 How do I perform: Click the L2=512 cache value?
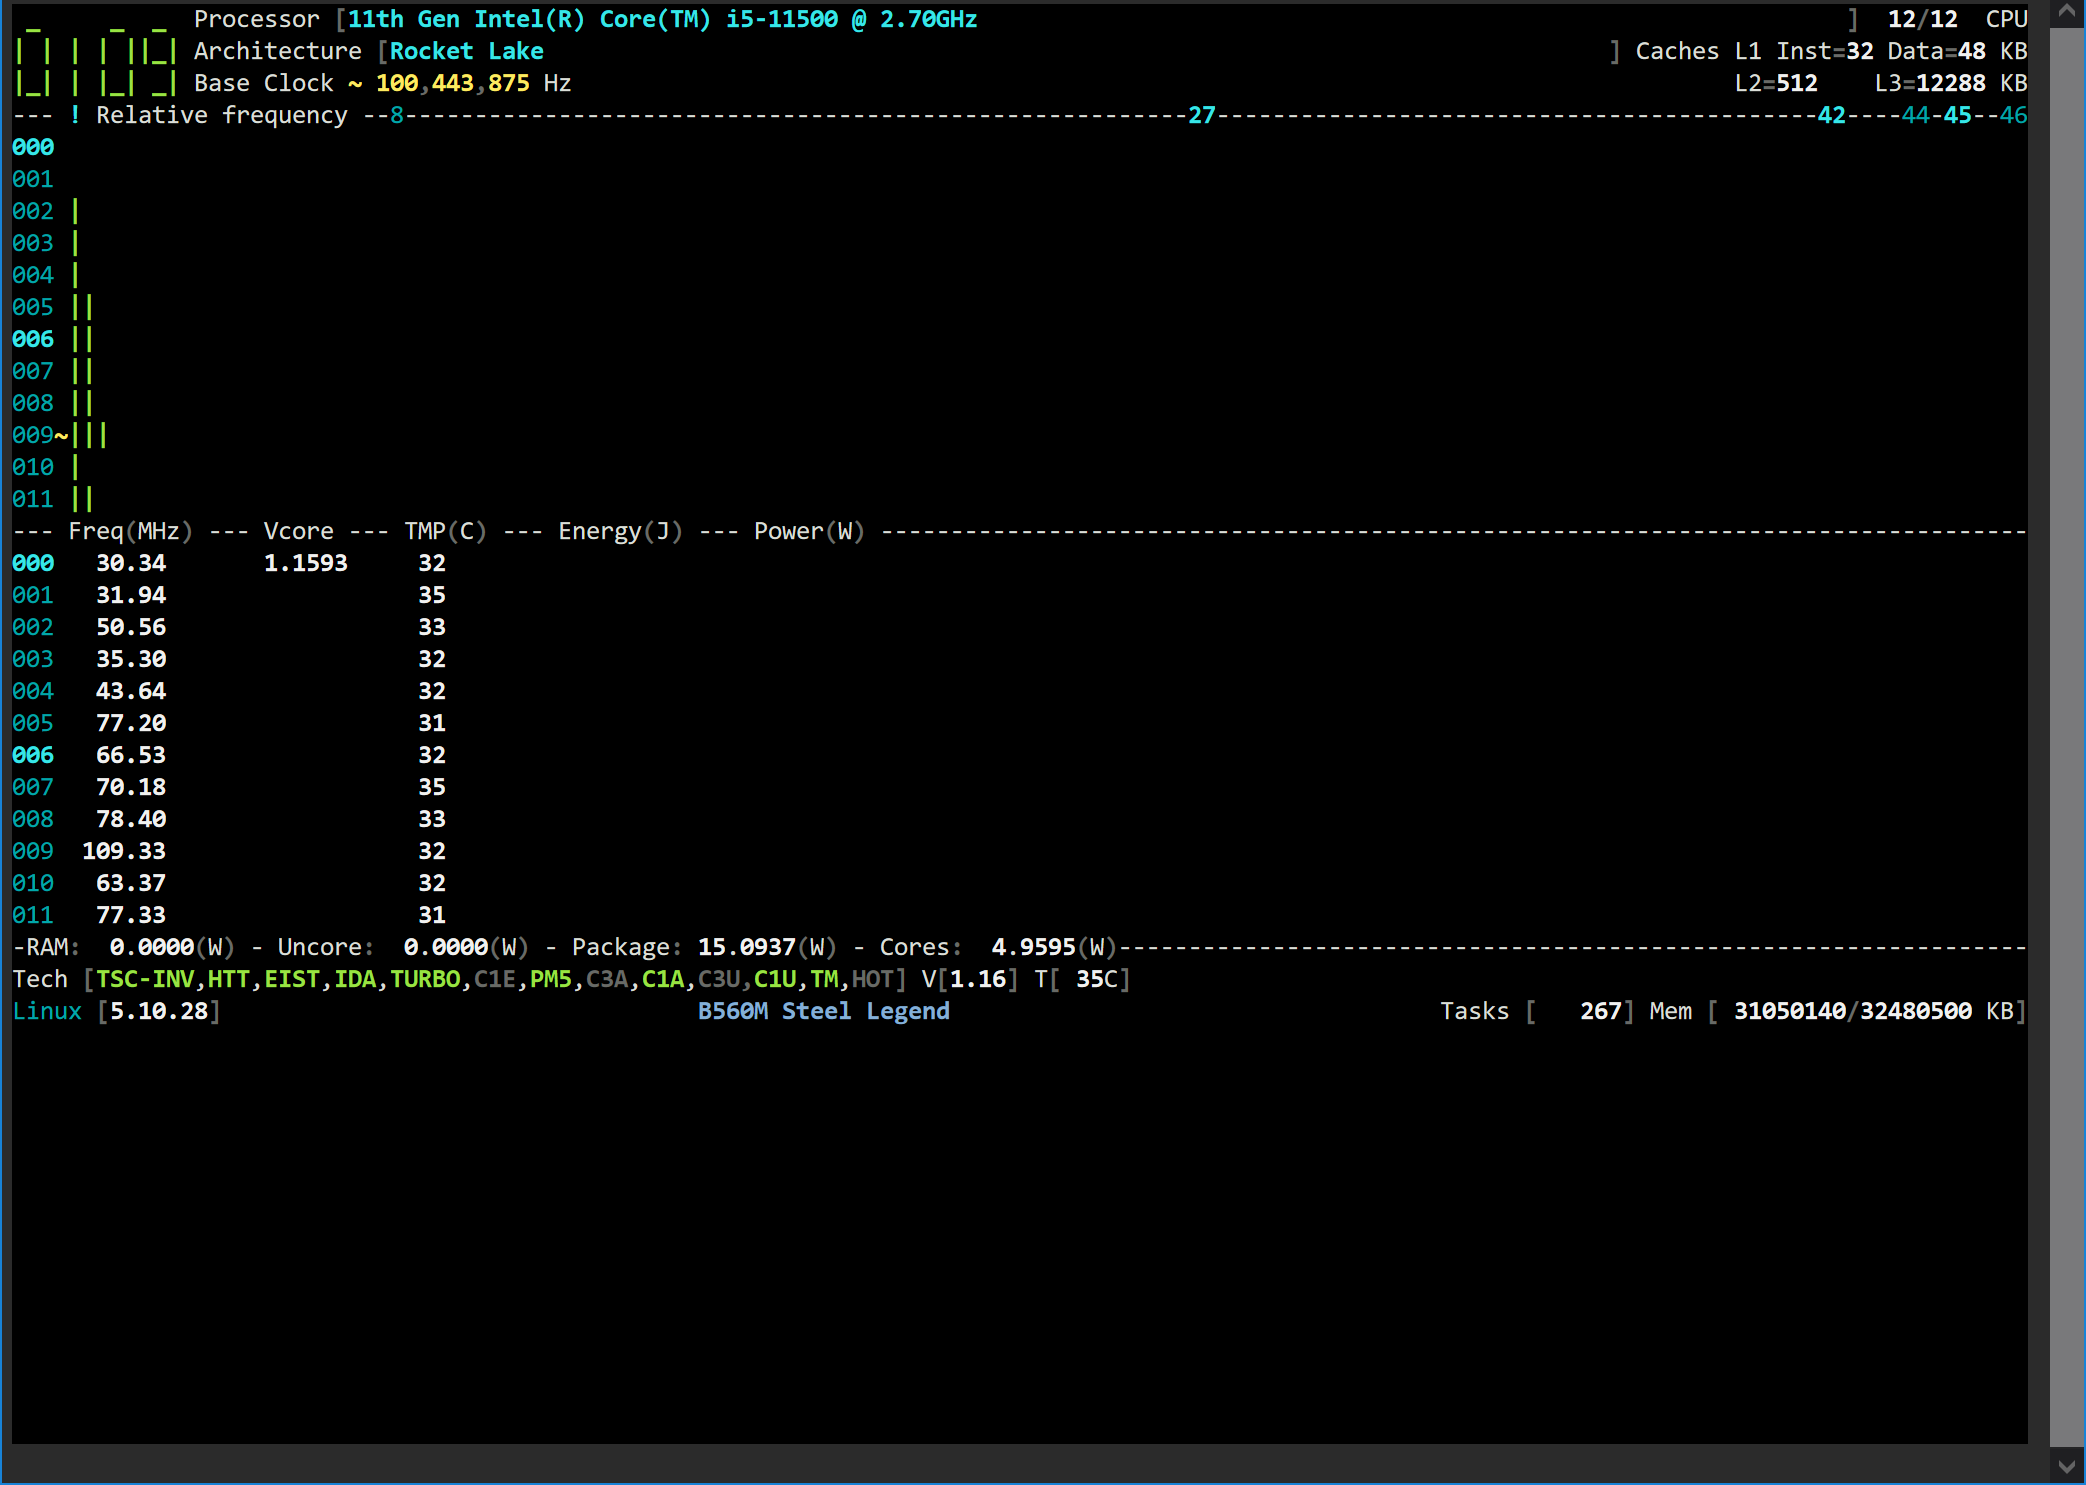point(1776,83)
